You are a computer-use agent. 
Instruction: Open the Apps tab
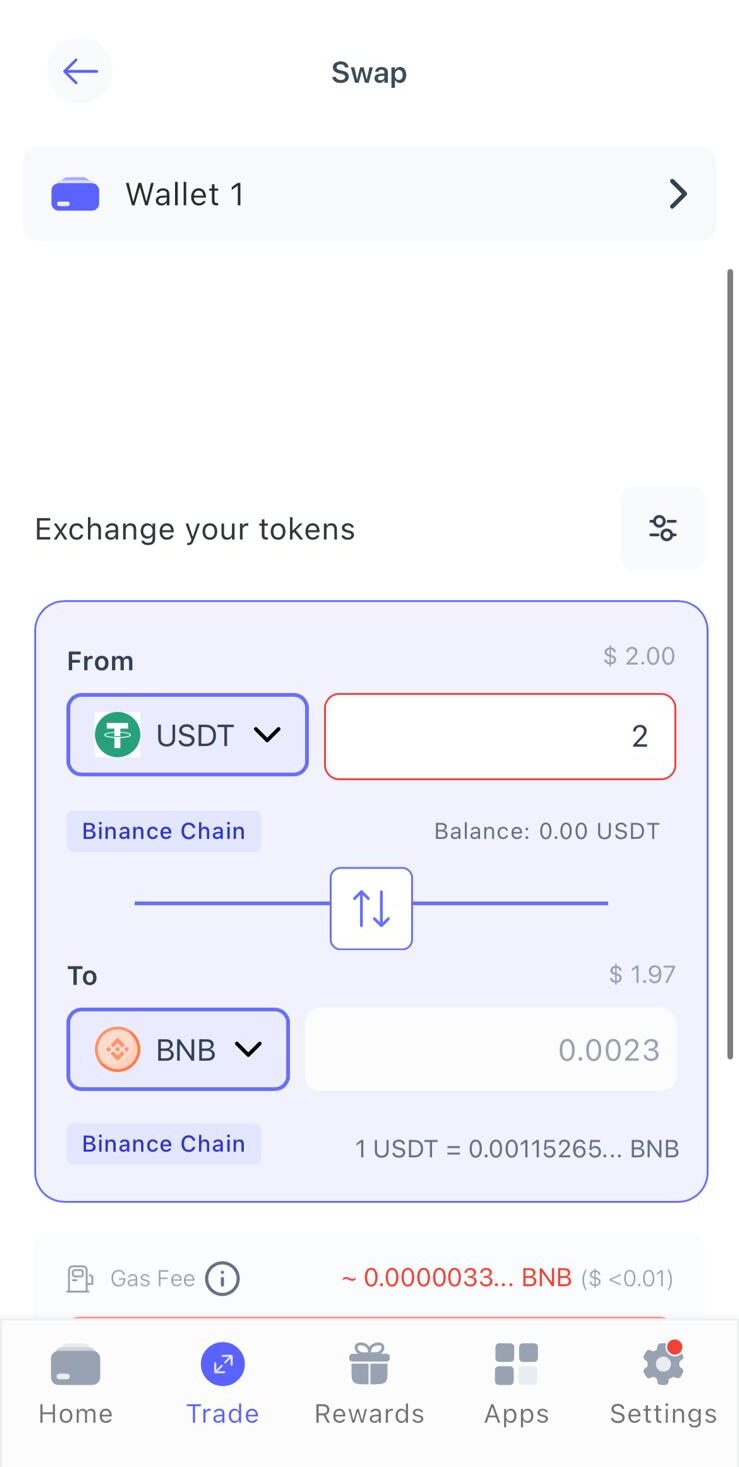(516, 1385)
